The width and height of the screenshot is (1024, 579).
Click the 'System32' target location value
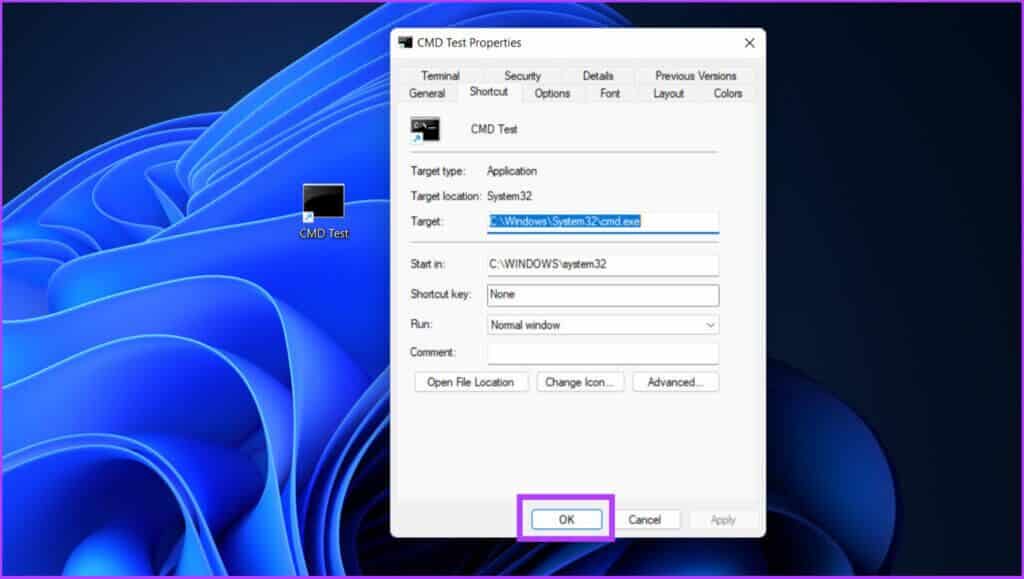coord(509,196)
